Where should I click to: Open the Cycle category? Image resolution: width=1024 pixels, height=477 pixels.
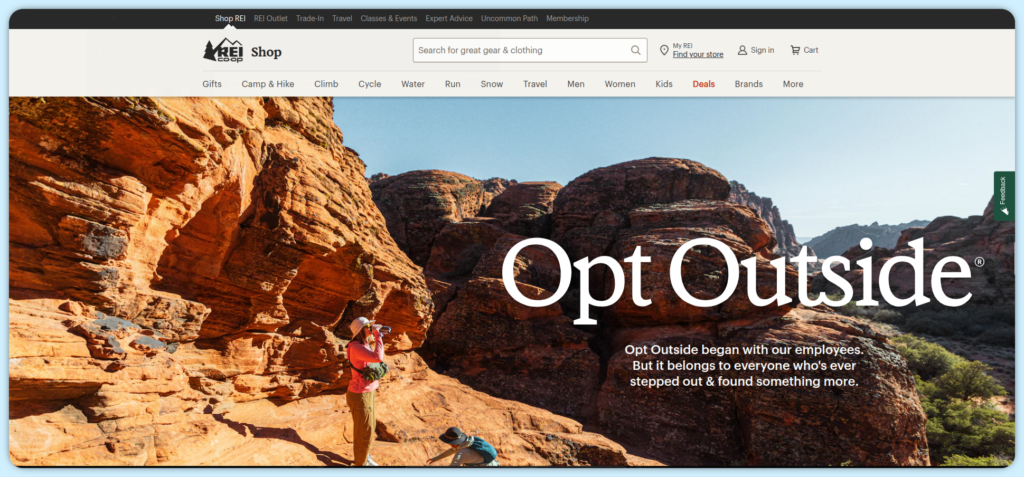(370, 84)
